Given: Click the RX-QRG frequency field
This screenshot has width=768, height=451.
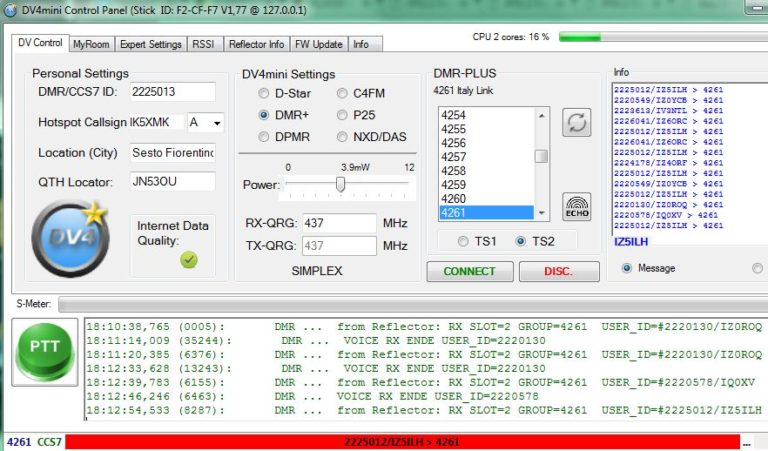Looking at the screenshot, I should click(339, 223).
